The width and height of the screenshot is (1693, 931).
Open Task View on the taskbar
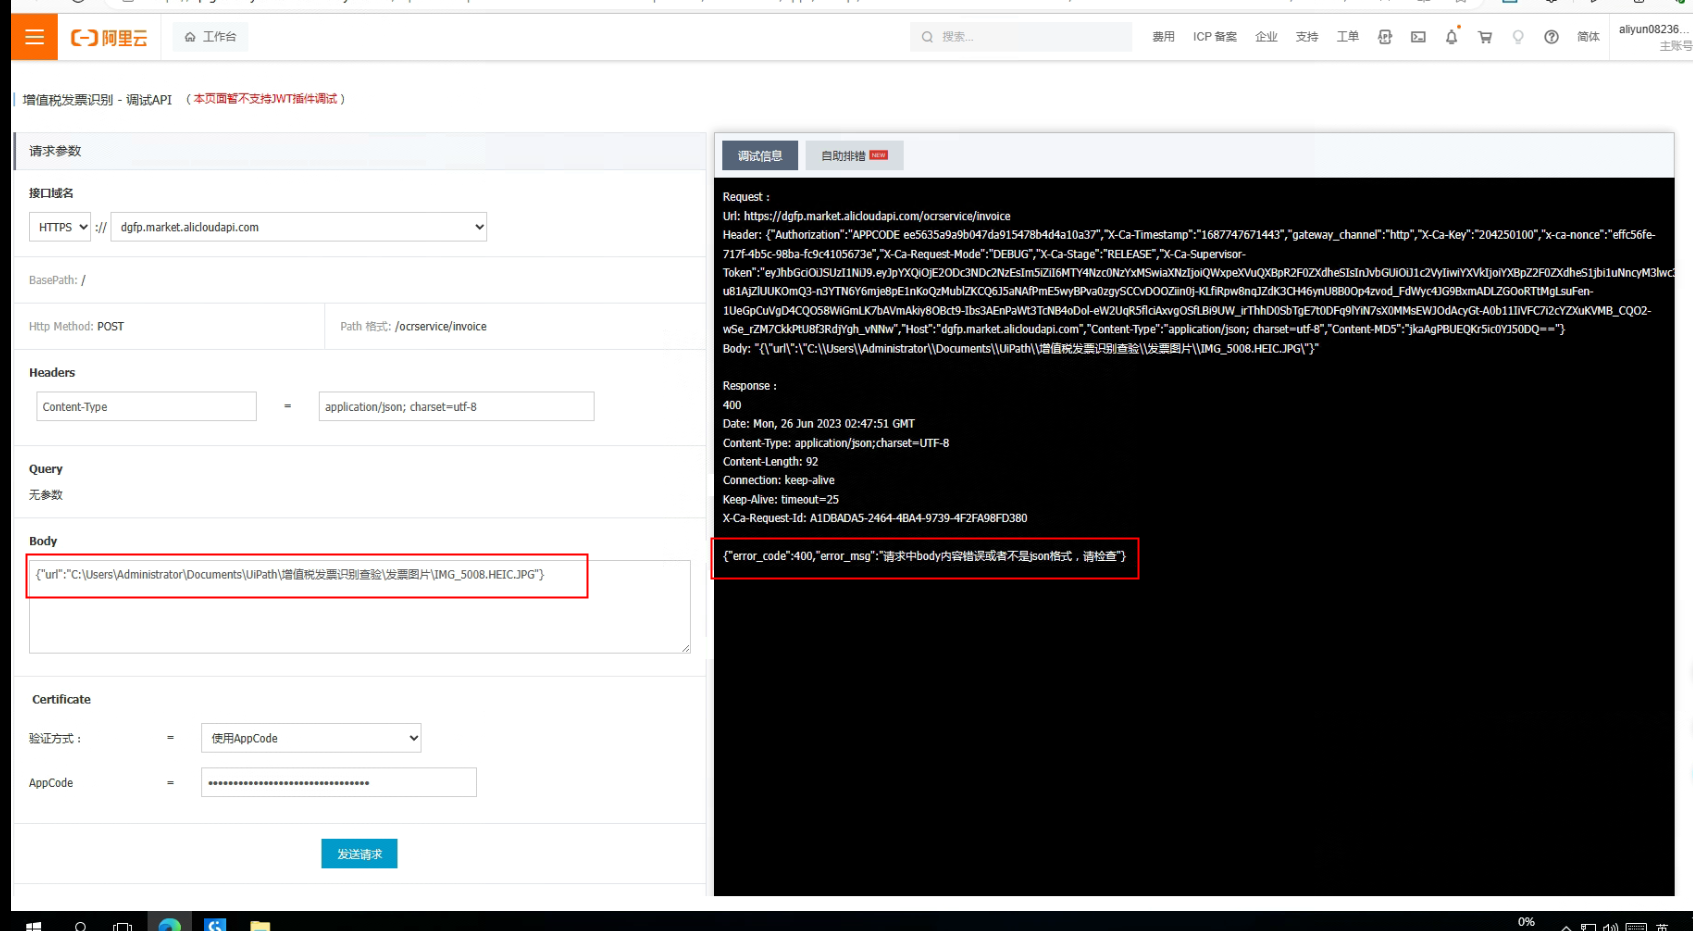tap(122, 926)
